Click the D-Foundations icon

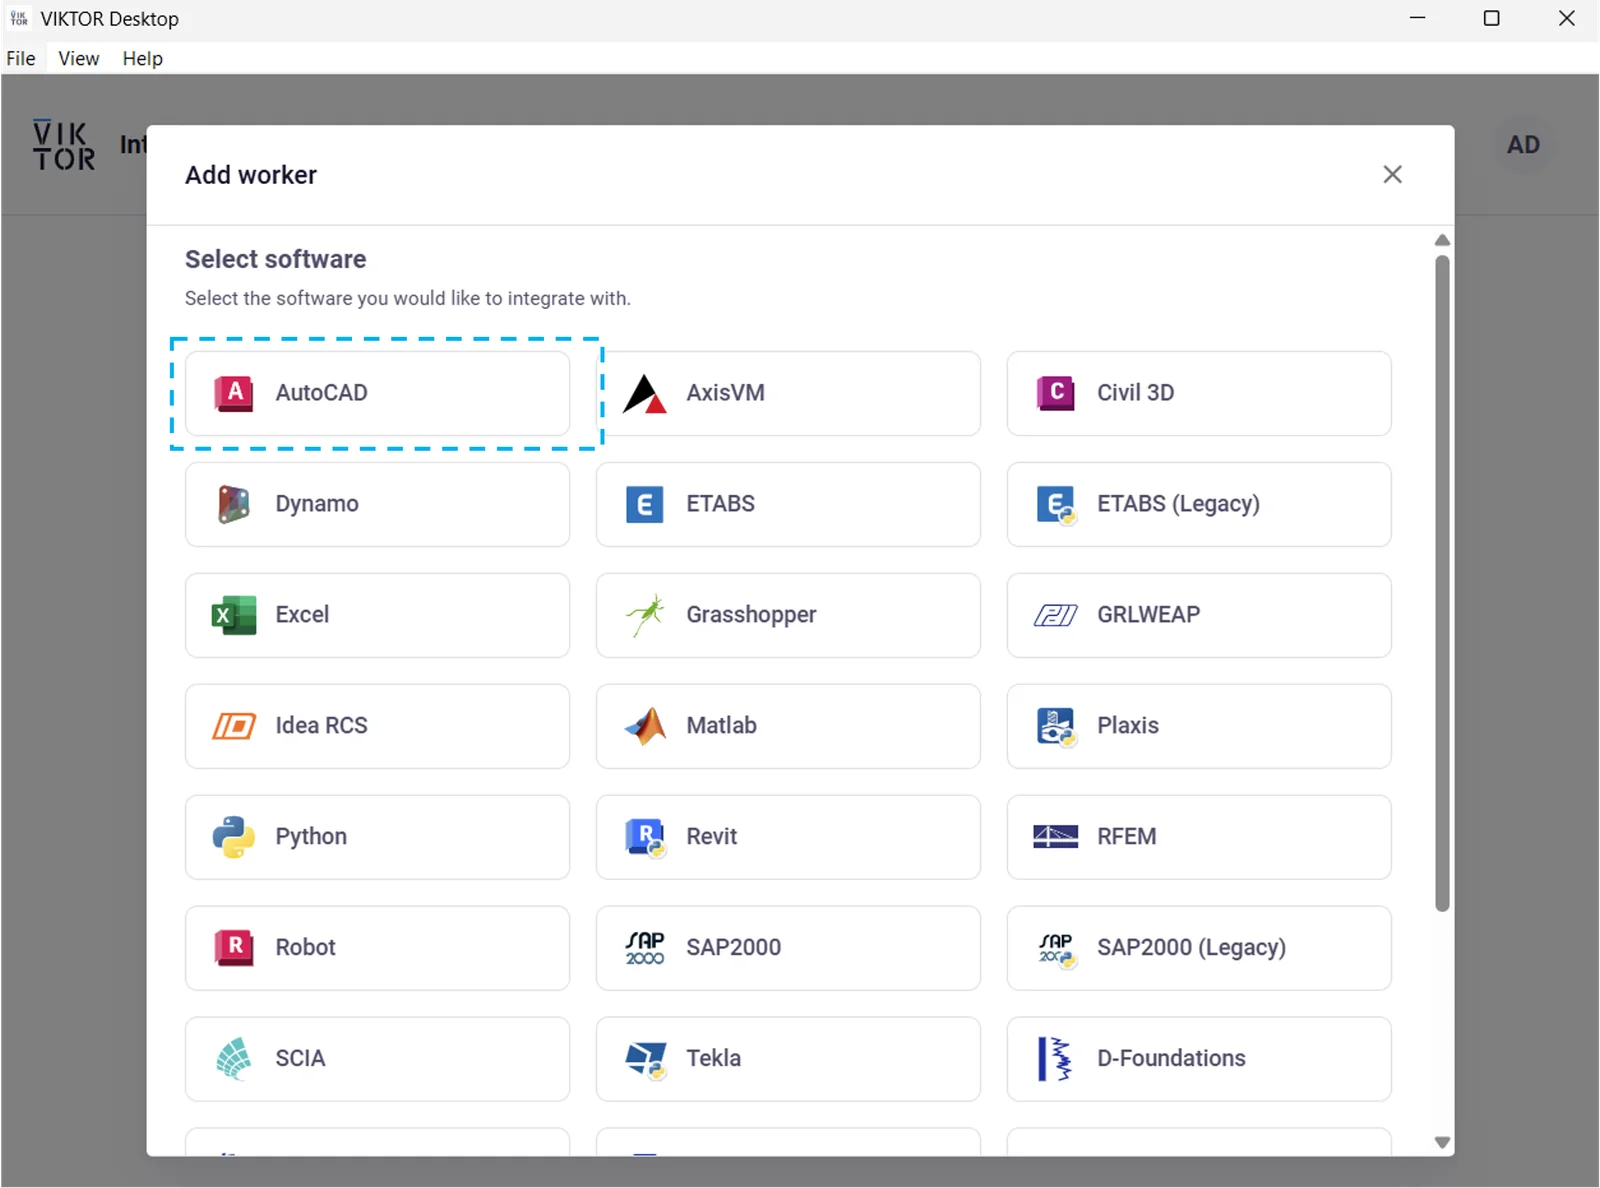(x=1055, y=1058)
